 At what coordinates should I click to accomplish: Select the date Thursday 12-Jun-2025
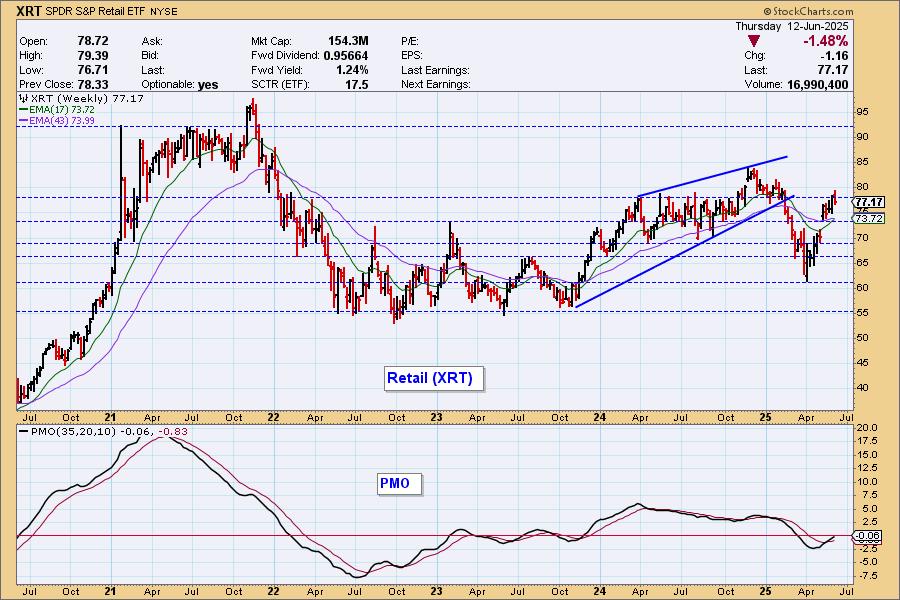tap(792, 26)
